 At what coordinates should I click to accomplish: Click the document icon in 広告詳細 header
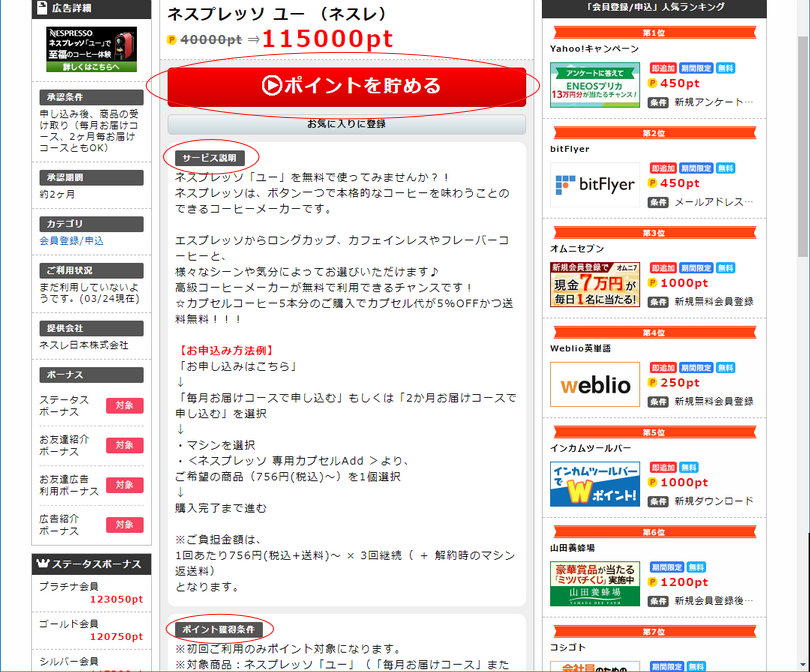coord(41,8)
